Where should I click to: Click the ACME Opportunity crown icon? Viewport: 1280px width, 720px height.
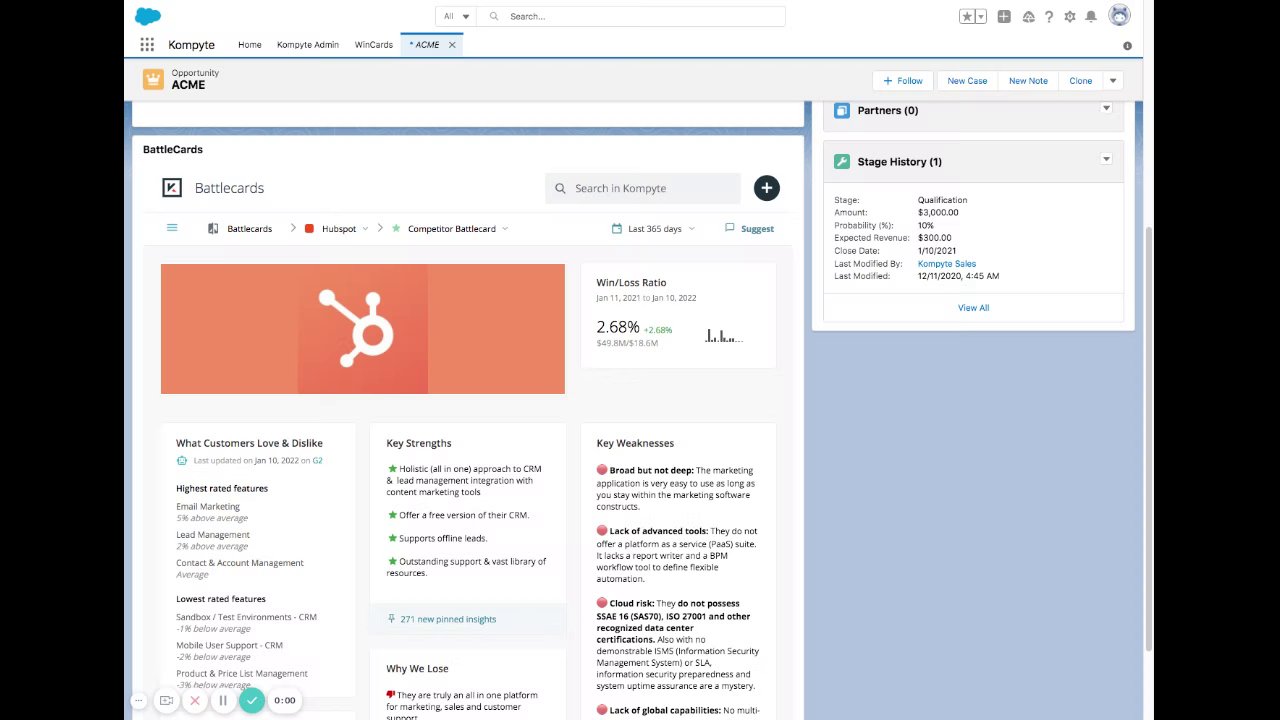pos(153,80)
